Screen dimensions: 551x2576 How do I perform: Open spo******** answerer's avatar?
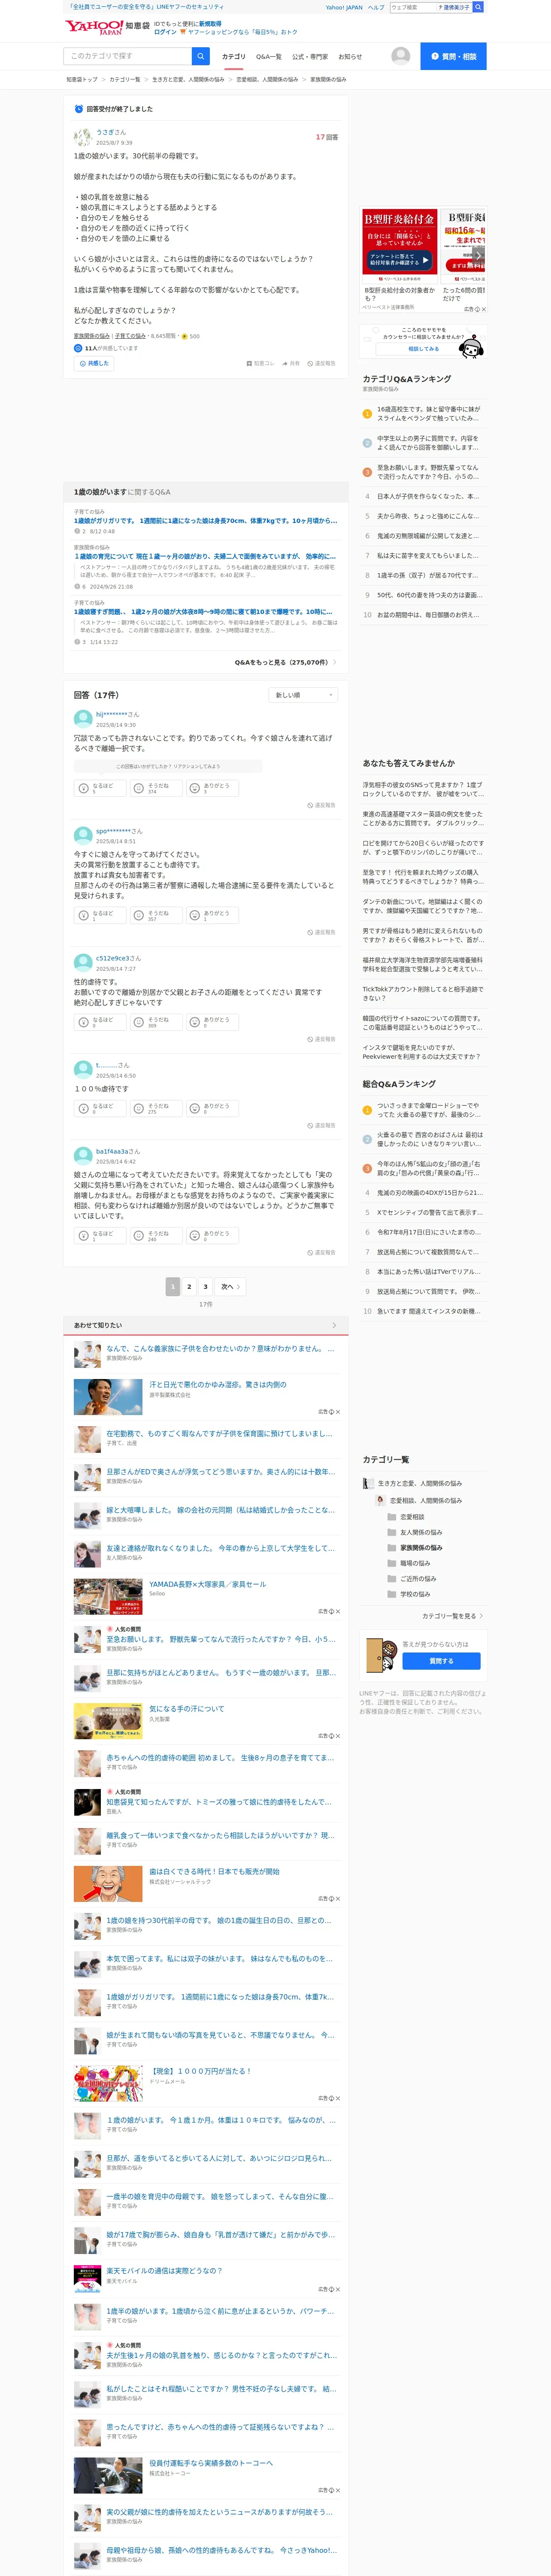pyautogui.click(x=83, y=836)
